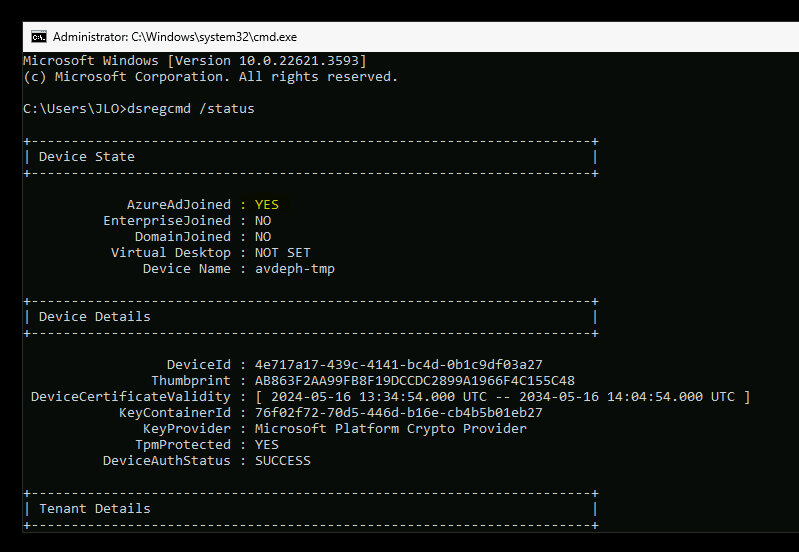Viewport: 799px width, 552px height.
Task: Click the NOT SET value
Action: 282,253
